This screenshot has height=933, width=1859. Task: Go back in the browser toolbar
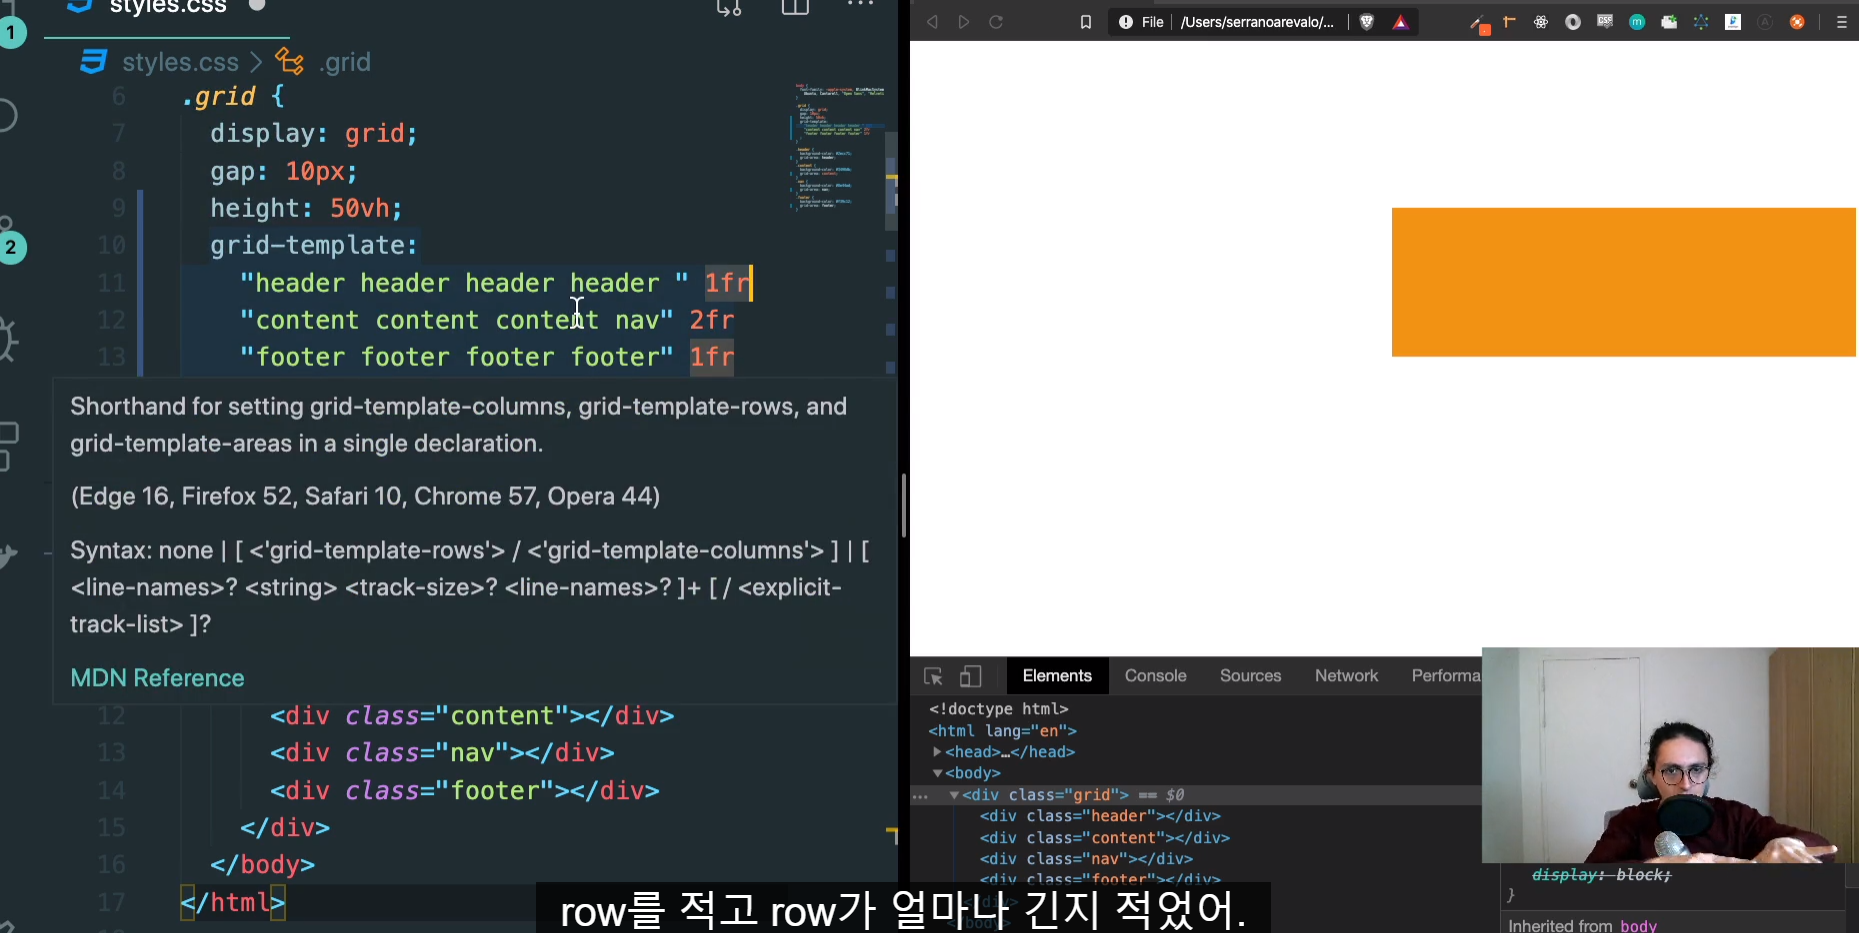click(x=932, y=22)
